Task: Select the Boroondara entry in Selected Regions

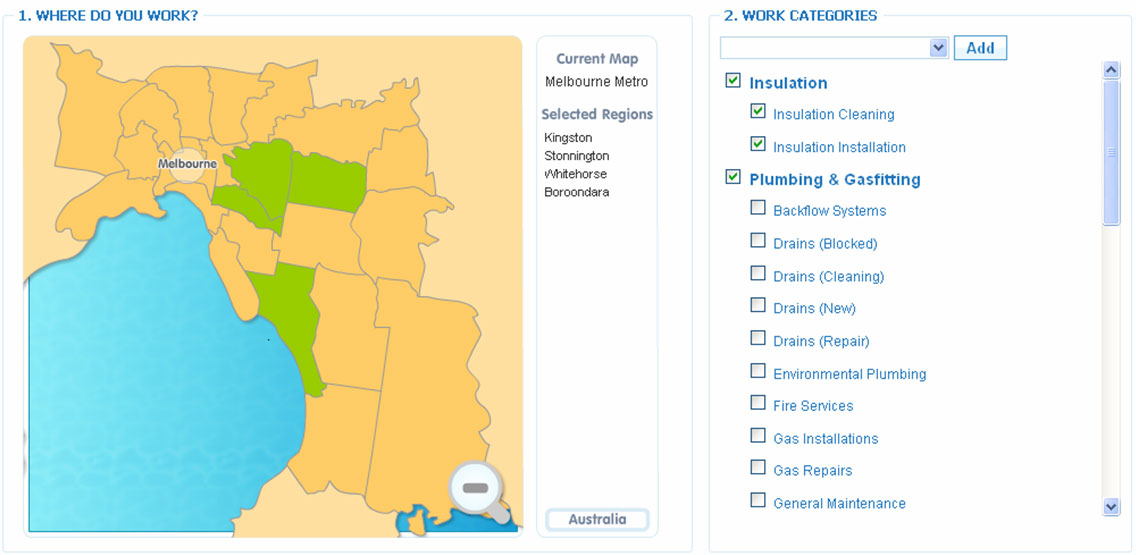Action: [577, 192]
